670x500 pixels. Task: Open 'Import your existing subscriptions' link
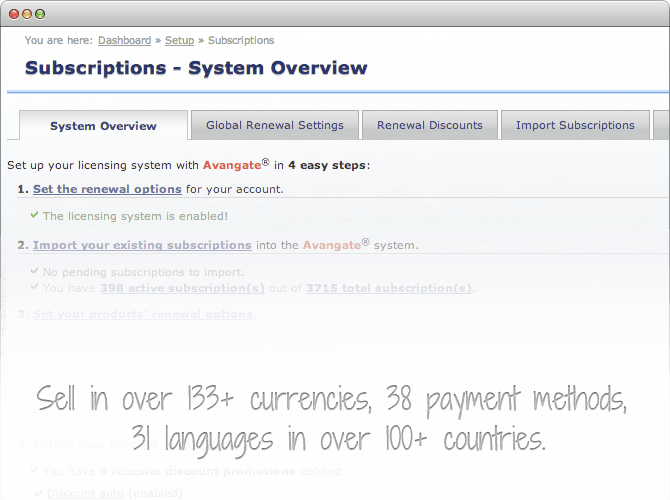(x=142, y=245)
